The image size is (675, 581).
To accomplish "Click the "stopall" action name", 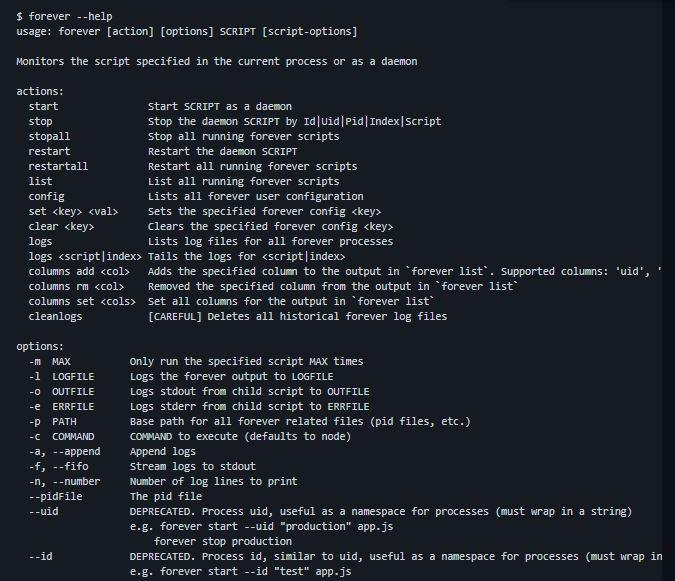I will point(49,136).
